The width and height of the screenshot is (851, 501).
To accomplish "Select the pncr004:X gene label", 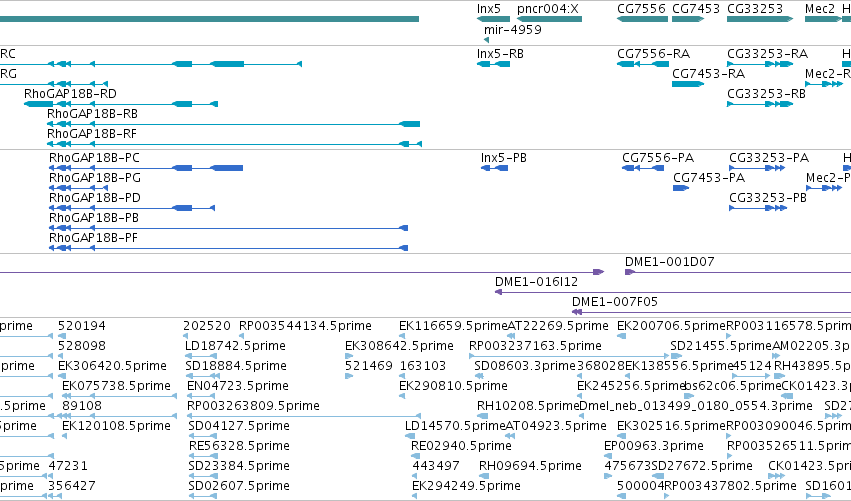I will tap(548, 9).
